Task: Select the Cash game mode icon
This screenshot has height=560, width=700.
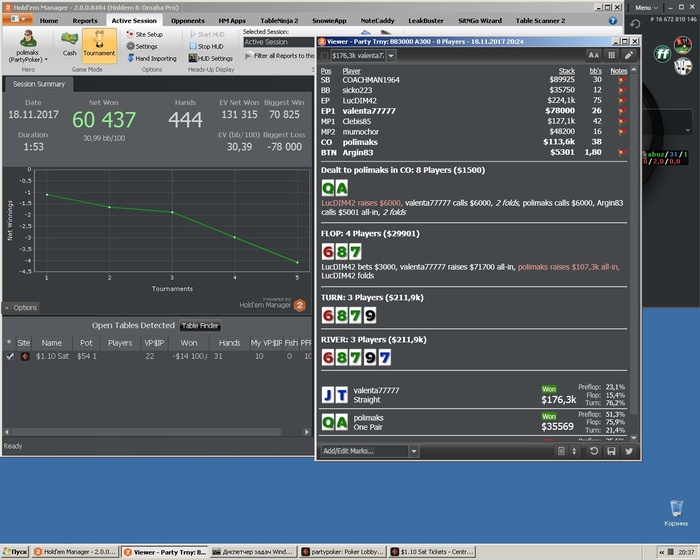Action: 69,44
